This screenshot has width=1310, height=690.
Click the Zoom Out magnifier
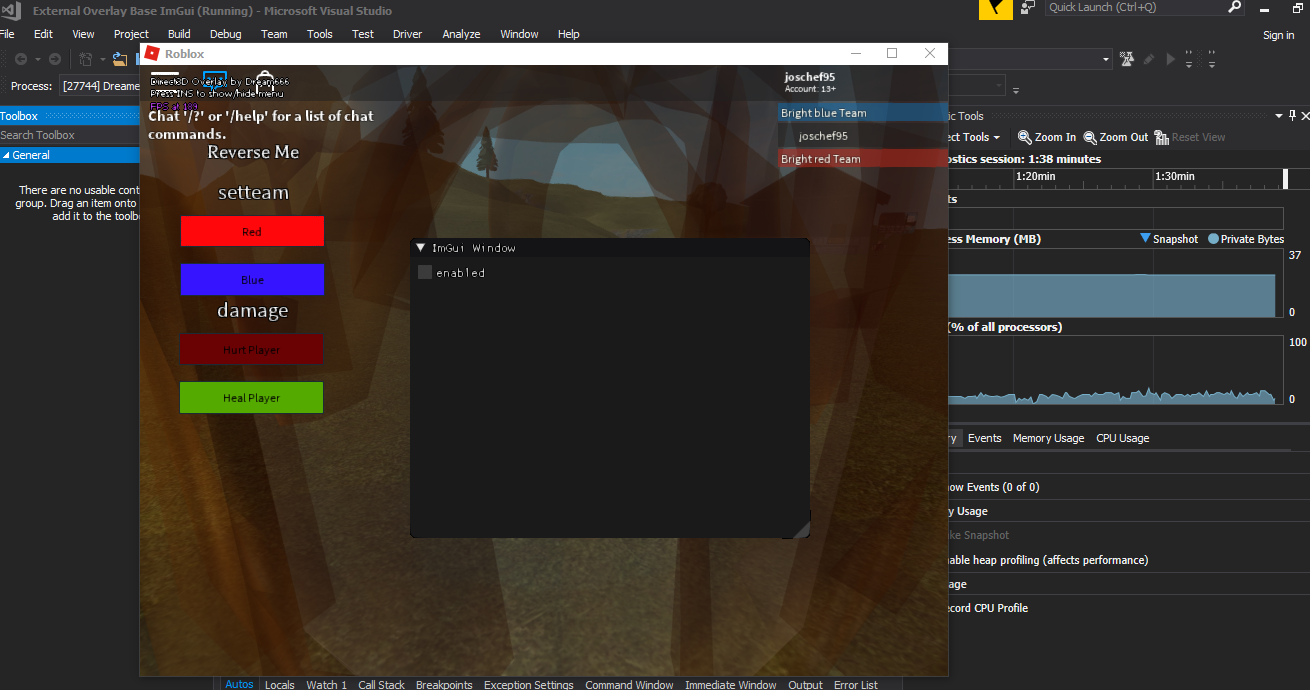(x=1089, y=137)
